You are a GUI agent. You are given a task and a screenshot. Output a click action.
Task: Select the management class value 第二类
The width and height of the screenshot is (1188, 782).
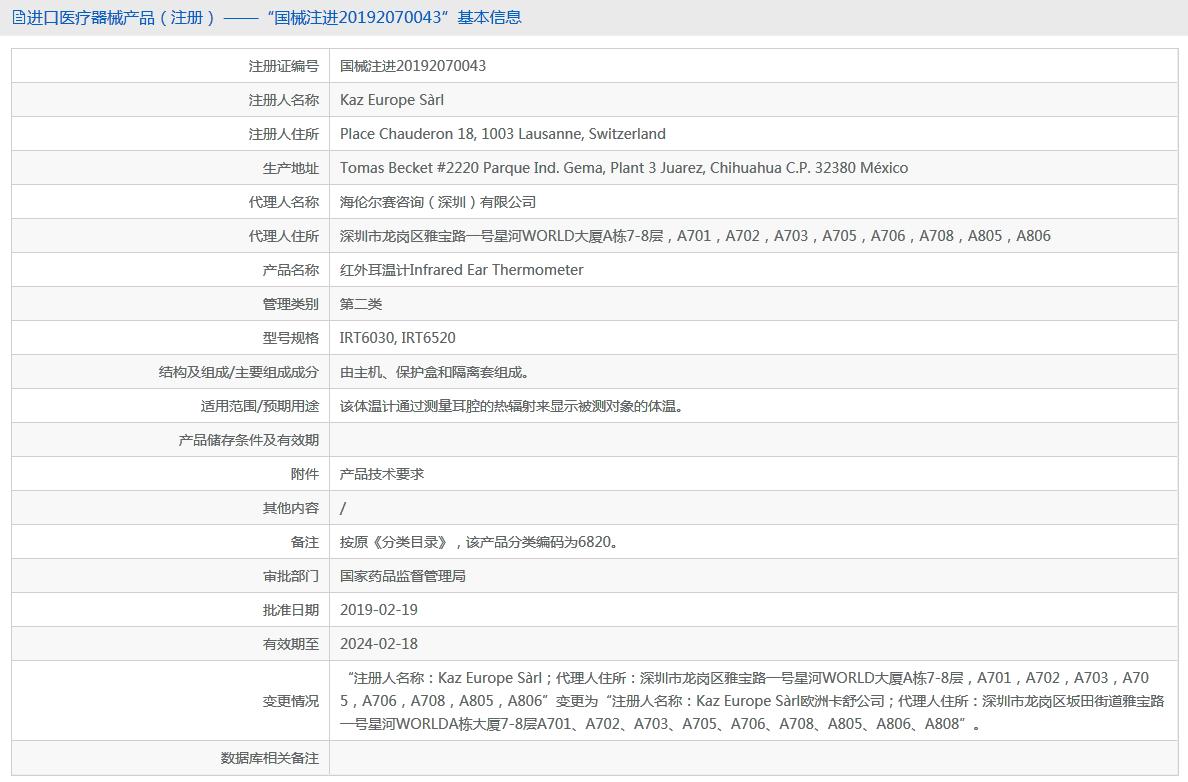pos(361,304)
